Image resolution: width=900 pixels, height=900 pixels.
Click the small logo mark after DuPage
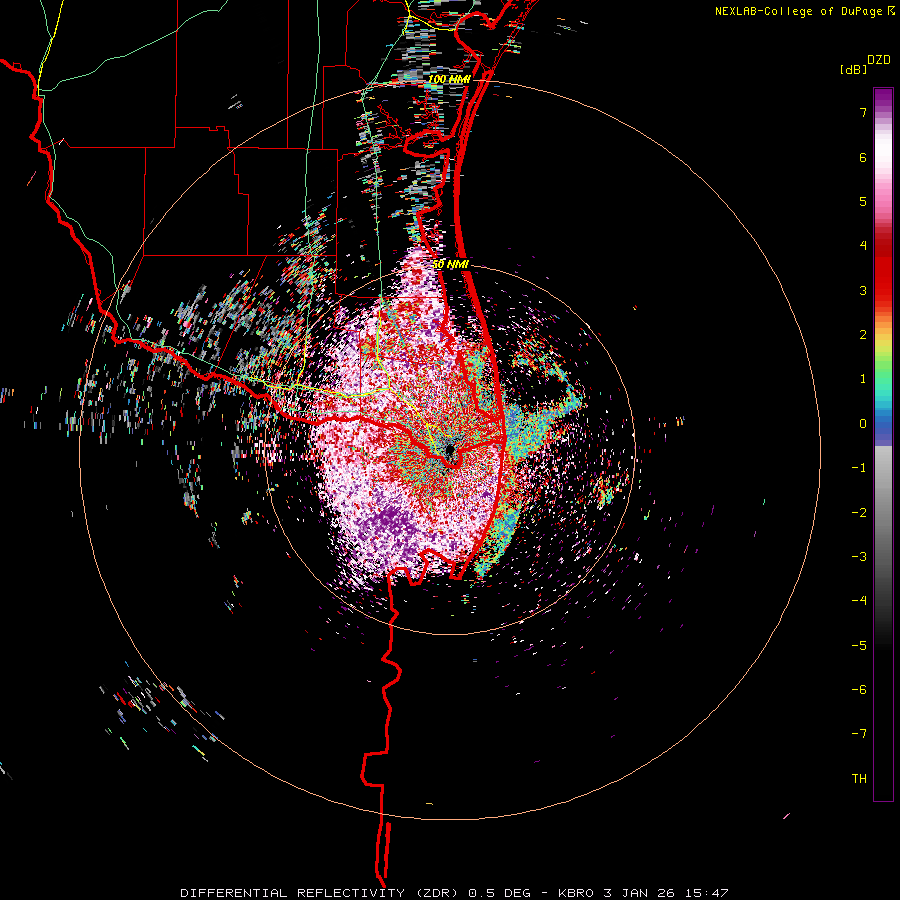891,10
